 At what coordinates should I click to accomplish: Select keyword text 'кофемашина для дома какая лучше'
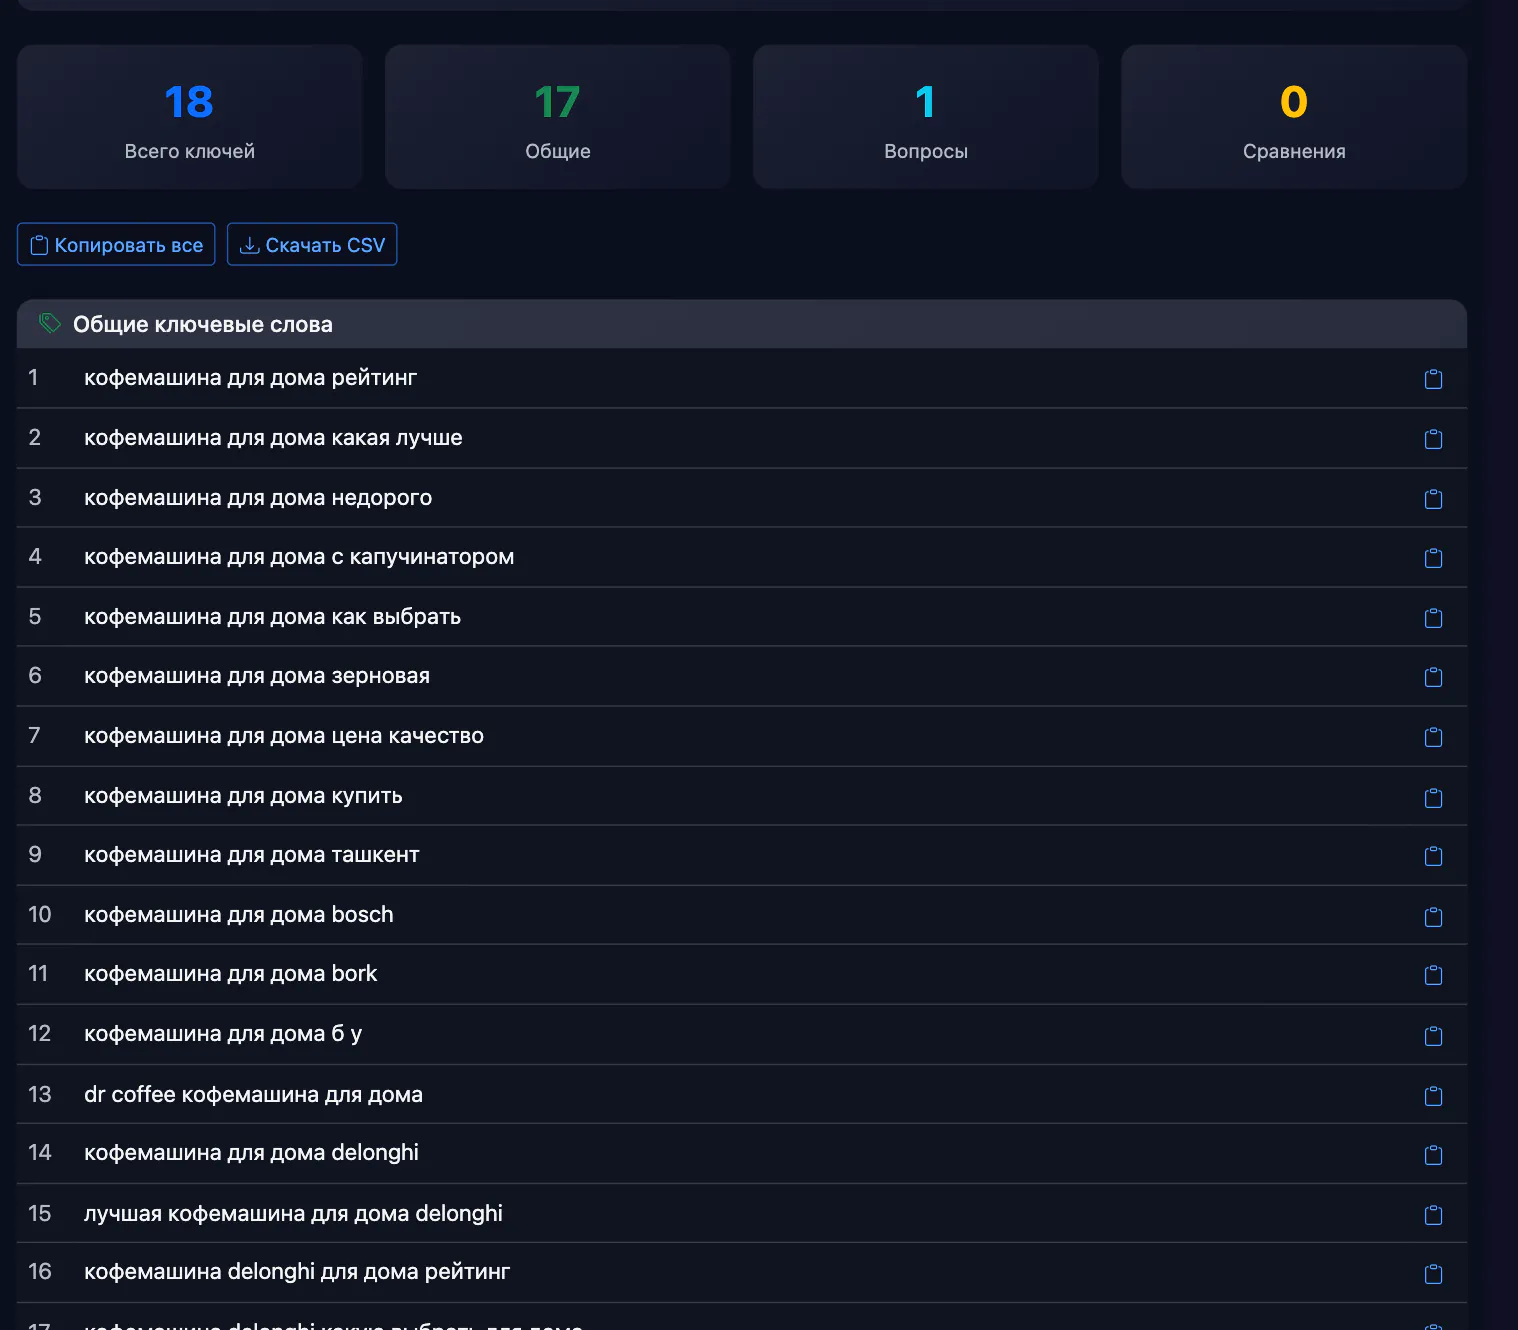point(273,438)
